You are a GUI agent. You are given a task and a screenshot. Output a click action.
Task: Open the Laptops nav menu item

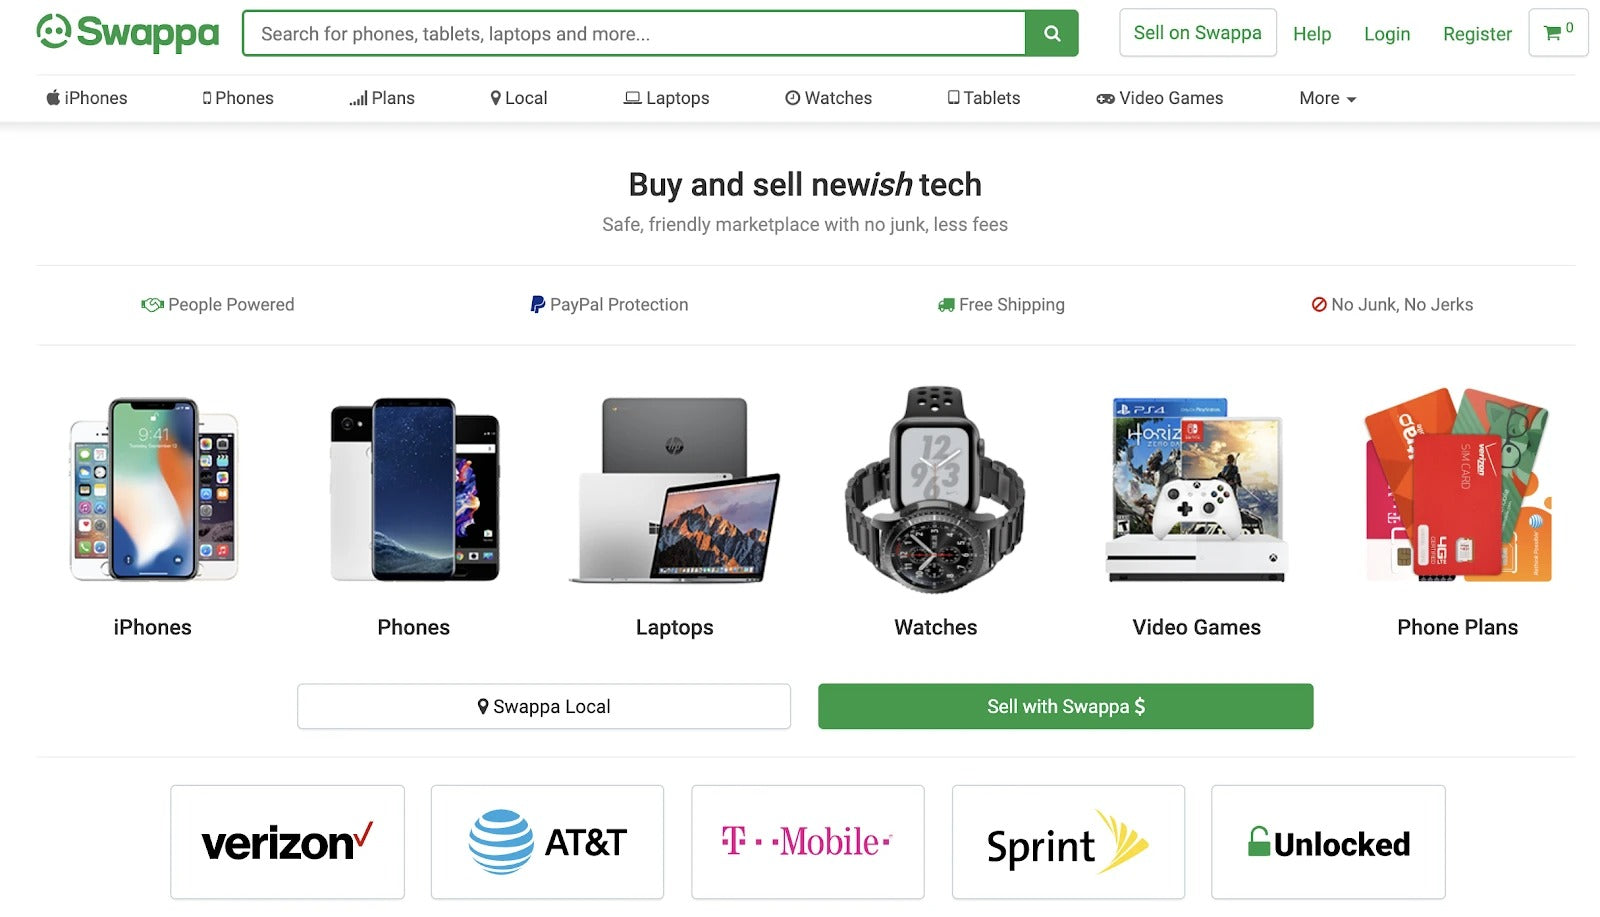pos(667,98)
